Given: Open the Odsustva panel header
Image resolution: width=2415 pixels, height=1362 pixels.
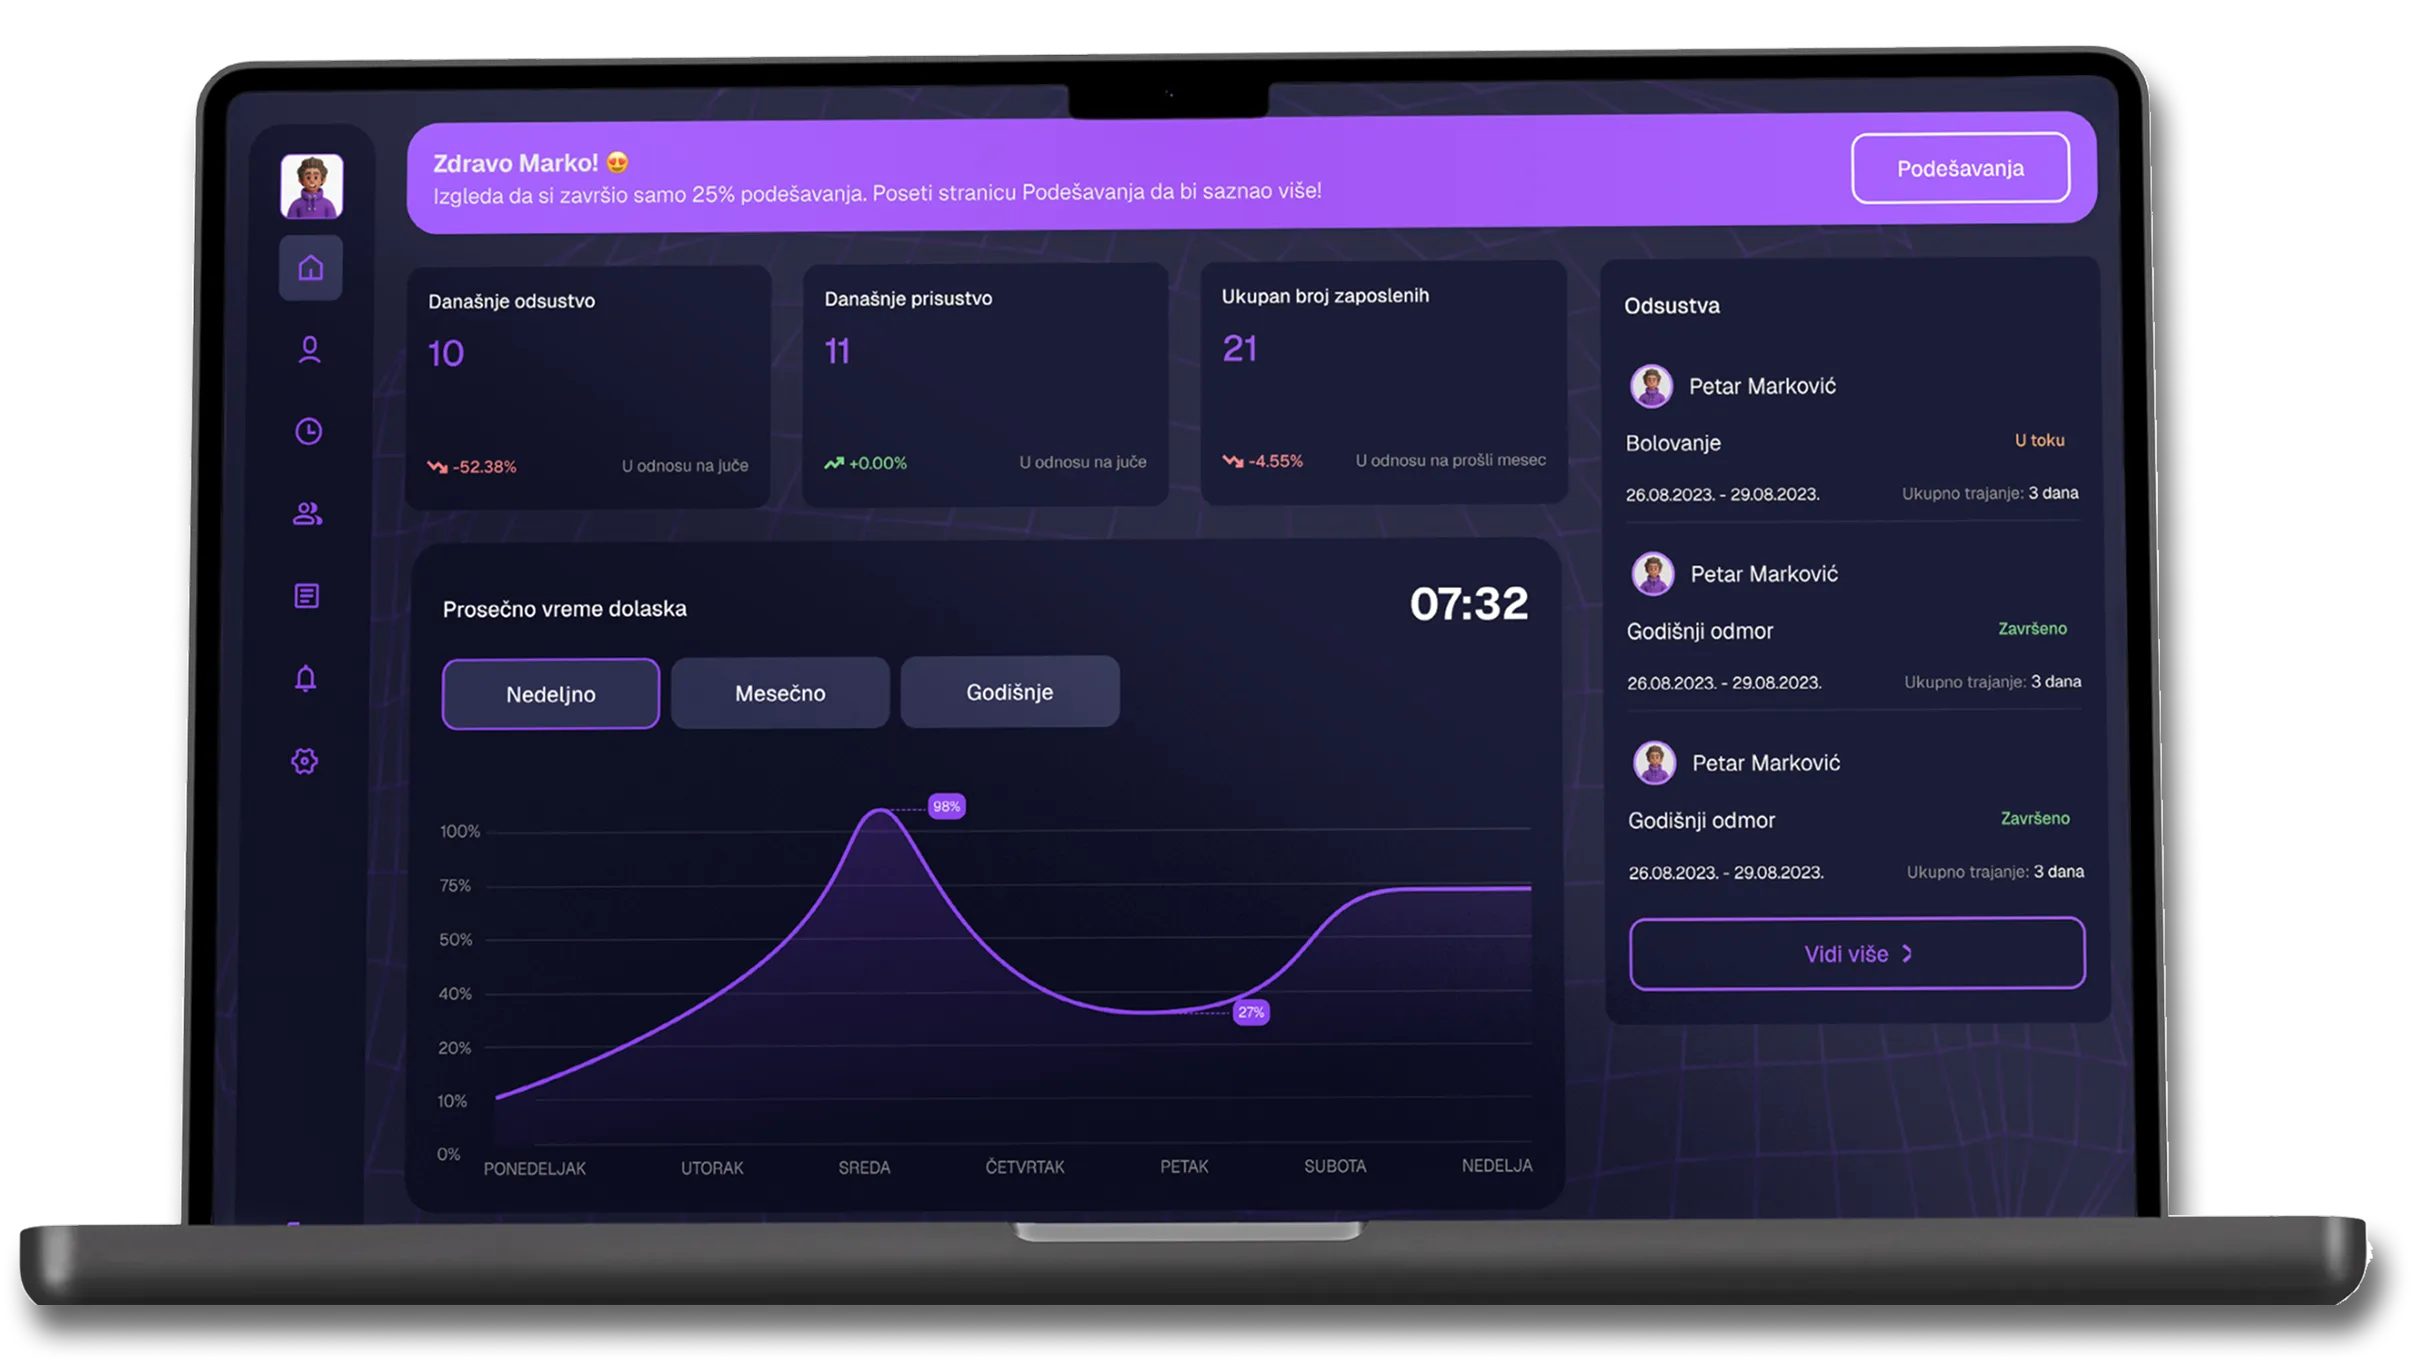Looking at the screenshot, I should click(1671, 306).
